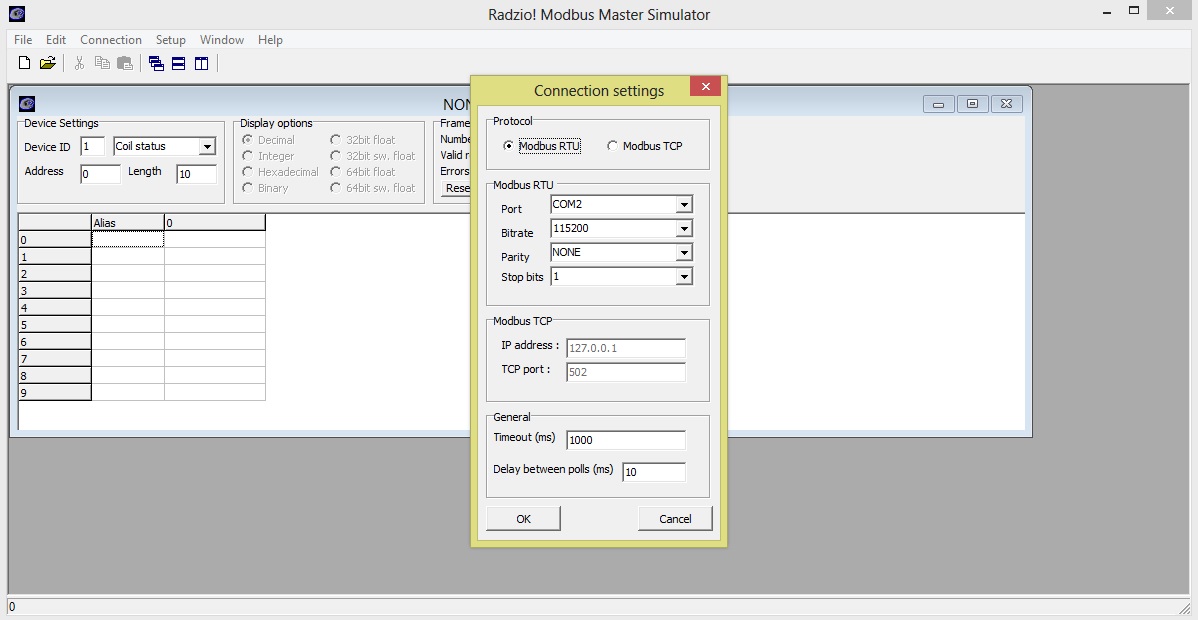Viewport: 1198px width, 620px height.
Task: Open the Help menu
Action: 270,40
